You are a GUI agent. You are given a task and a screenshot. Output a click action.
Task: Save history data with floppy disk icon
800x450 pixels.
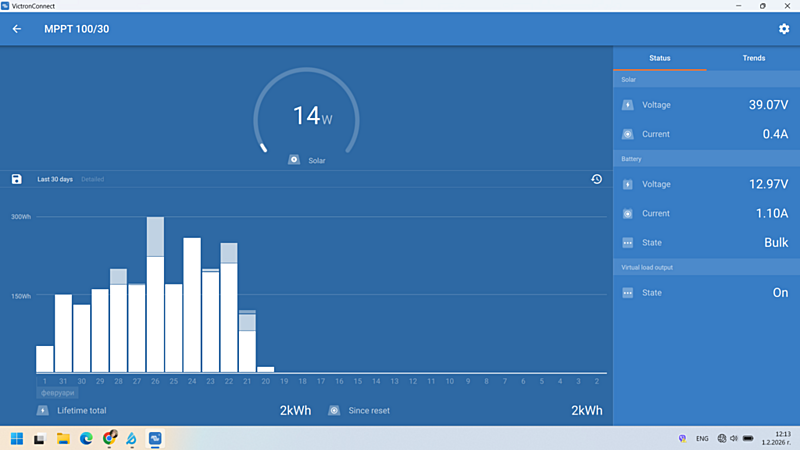point(17,179)
